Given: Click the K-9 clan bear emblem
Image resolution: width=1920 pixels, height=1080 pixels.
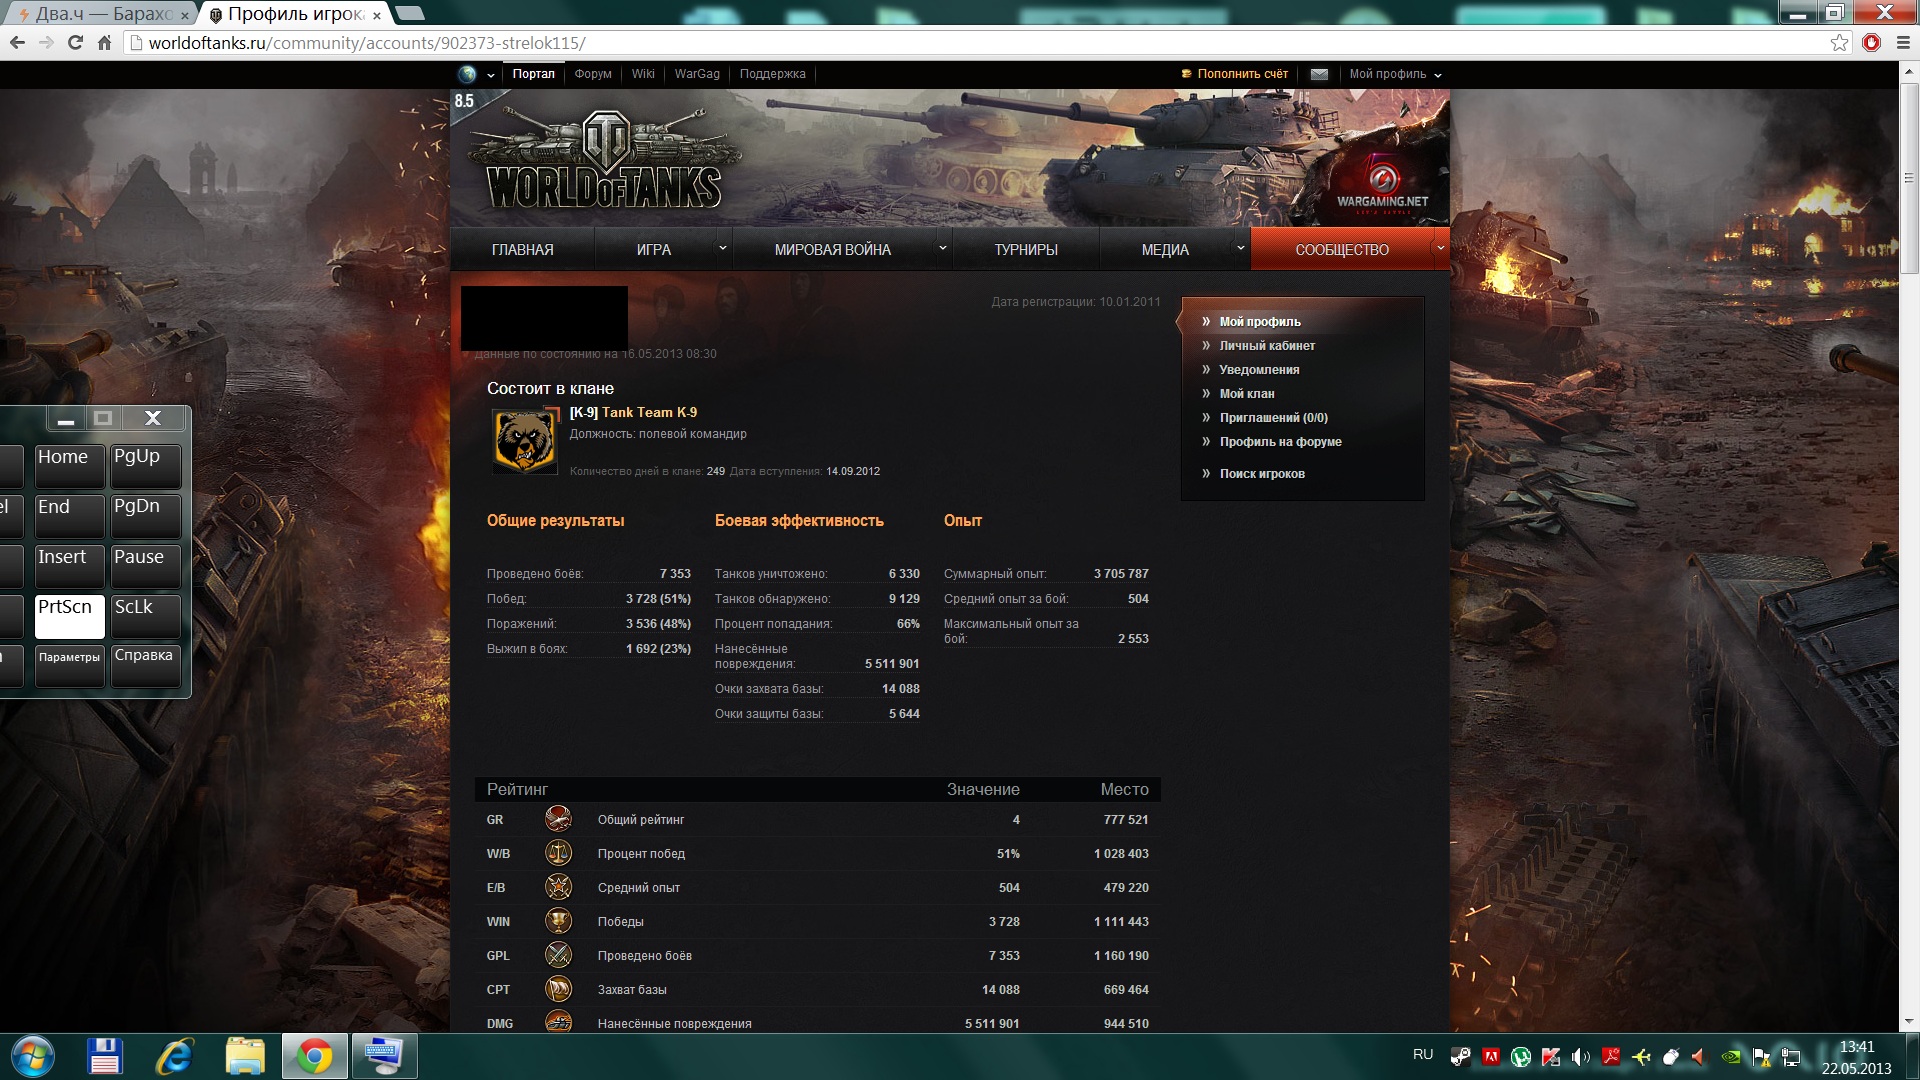Looking at the screenshot, I should (525, 441).
